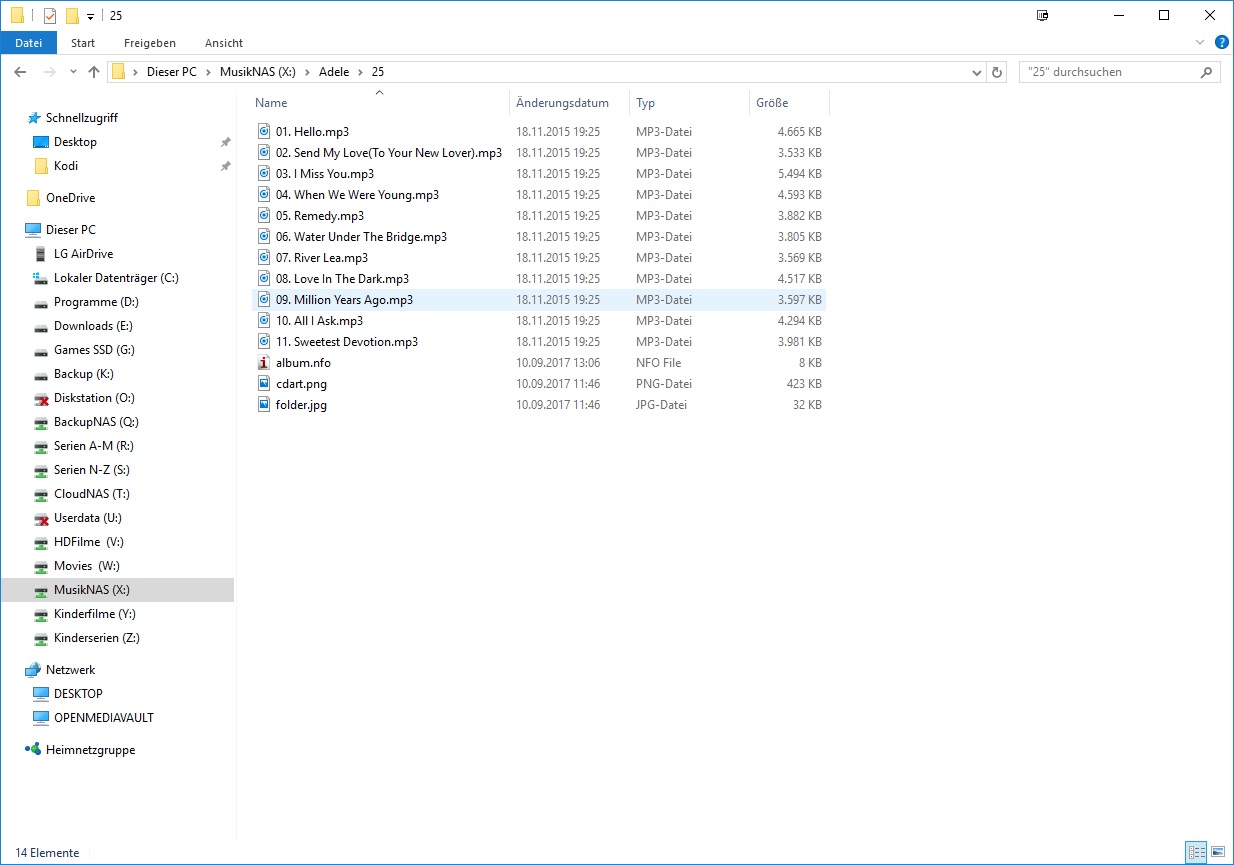1234x865 pixels.
Task: Click the Netzwerk icon in sidebar
Action: [33, 670]
